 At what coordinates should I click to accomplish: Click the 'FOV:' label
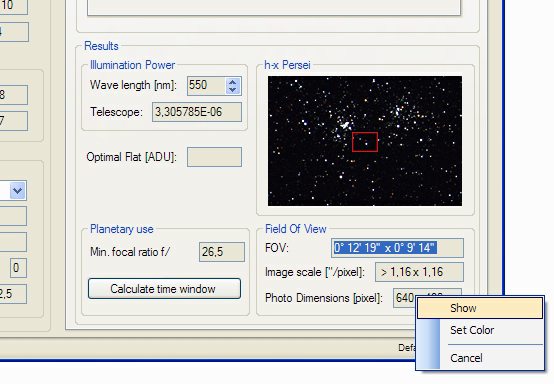click(x=277, y=248)
